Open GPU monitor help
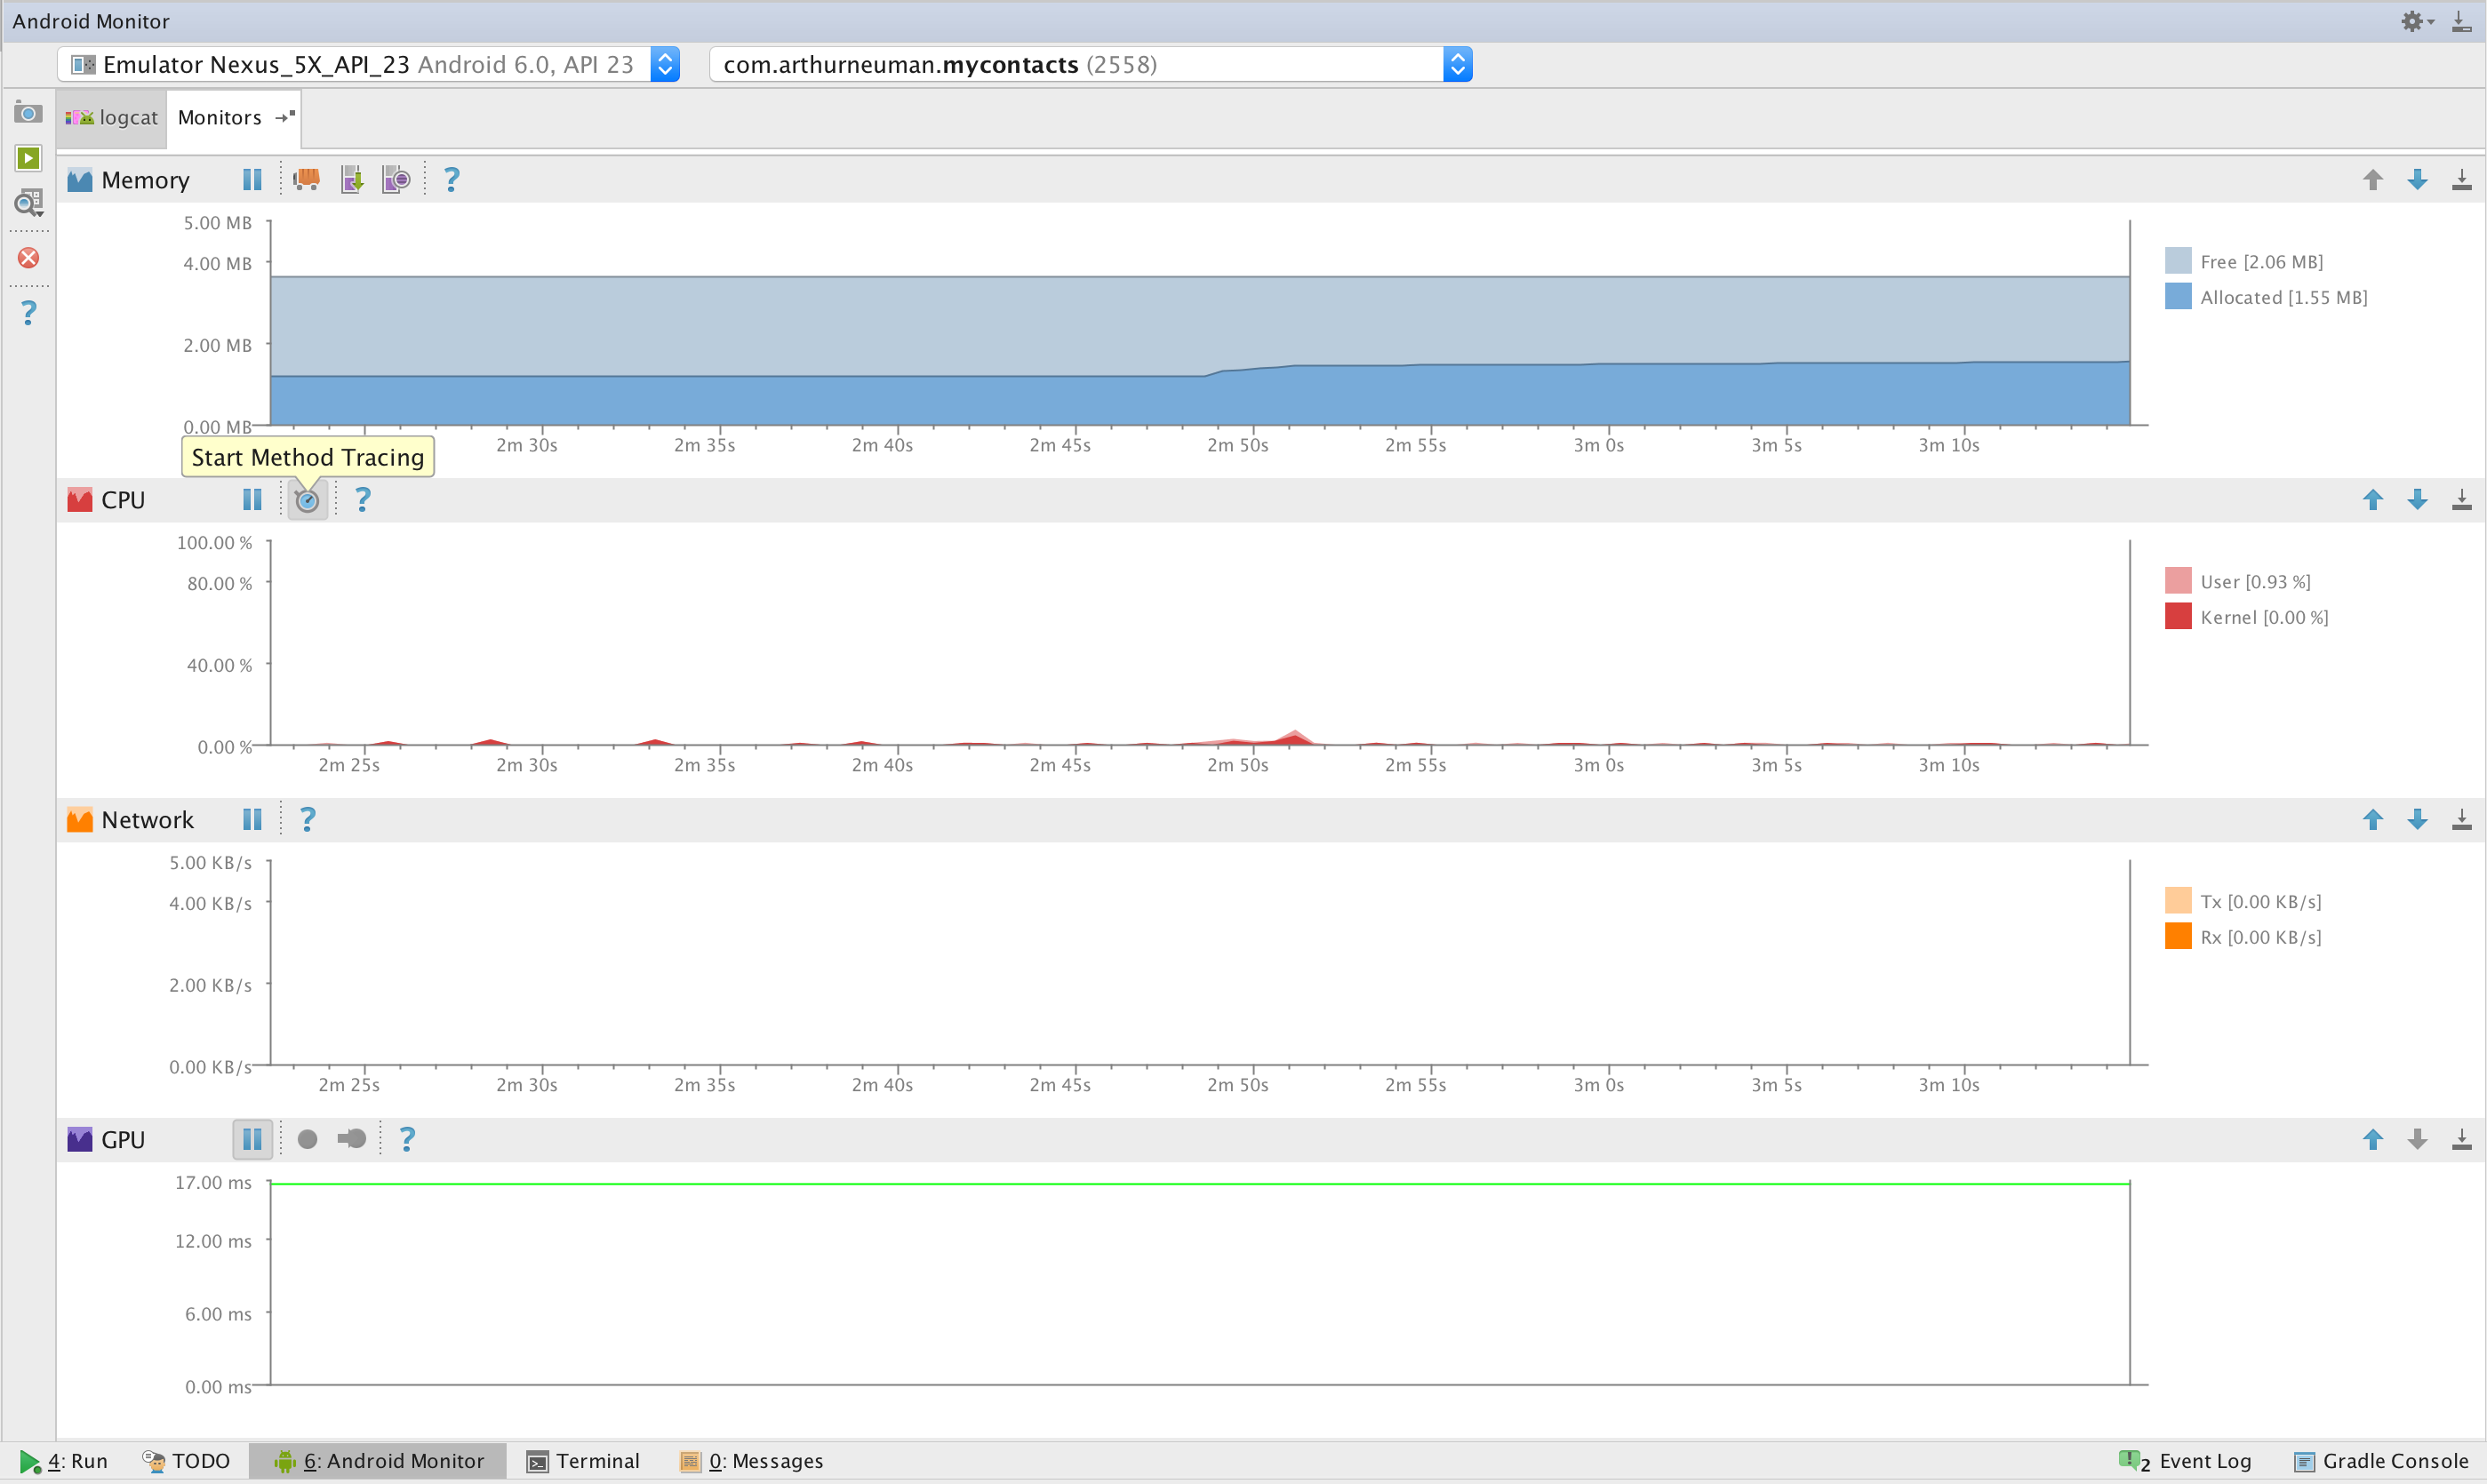The width and height of the screenshot is (2487, 1484). pyautogui.click(x=407, y=1140)
